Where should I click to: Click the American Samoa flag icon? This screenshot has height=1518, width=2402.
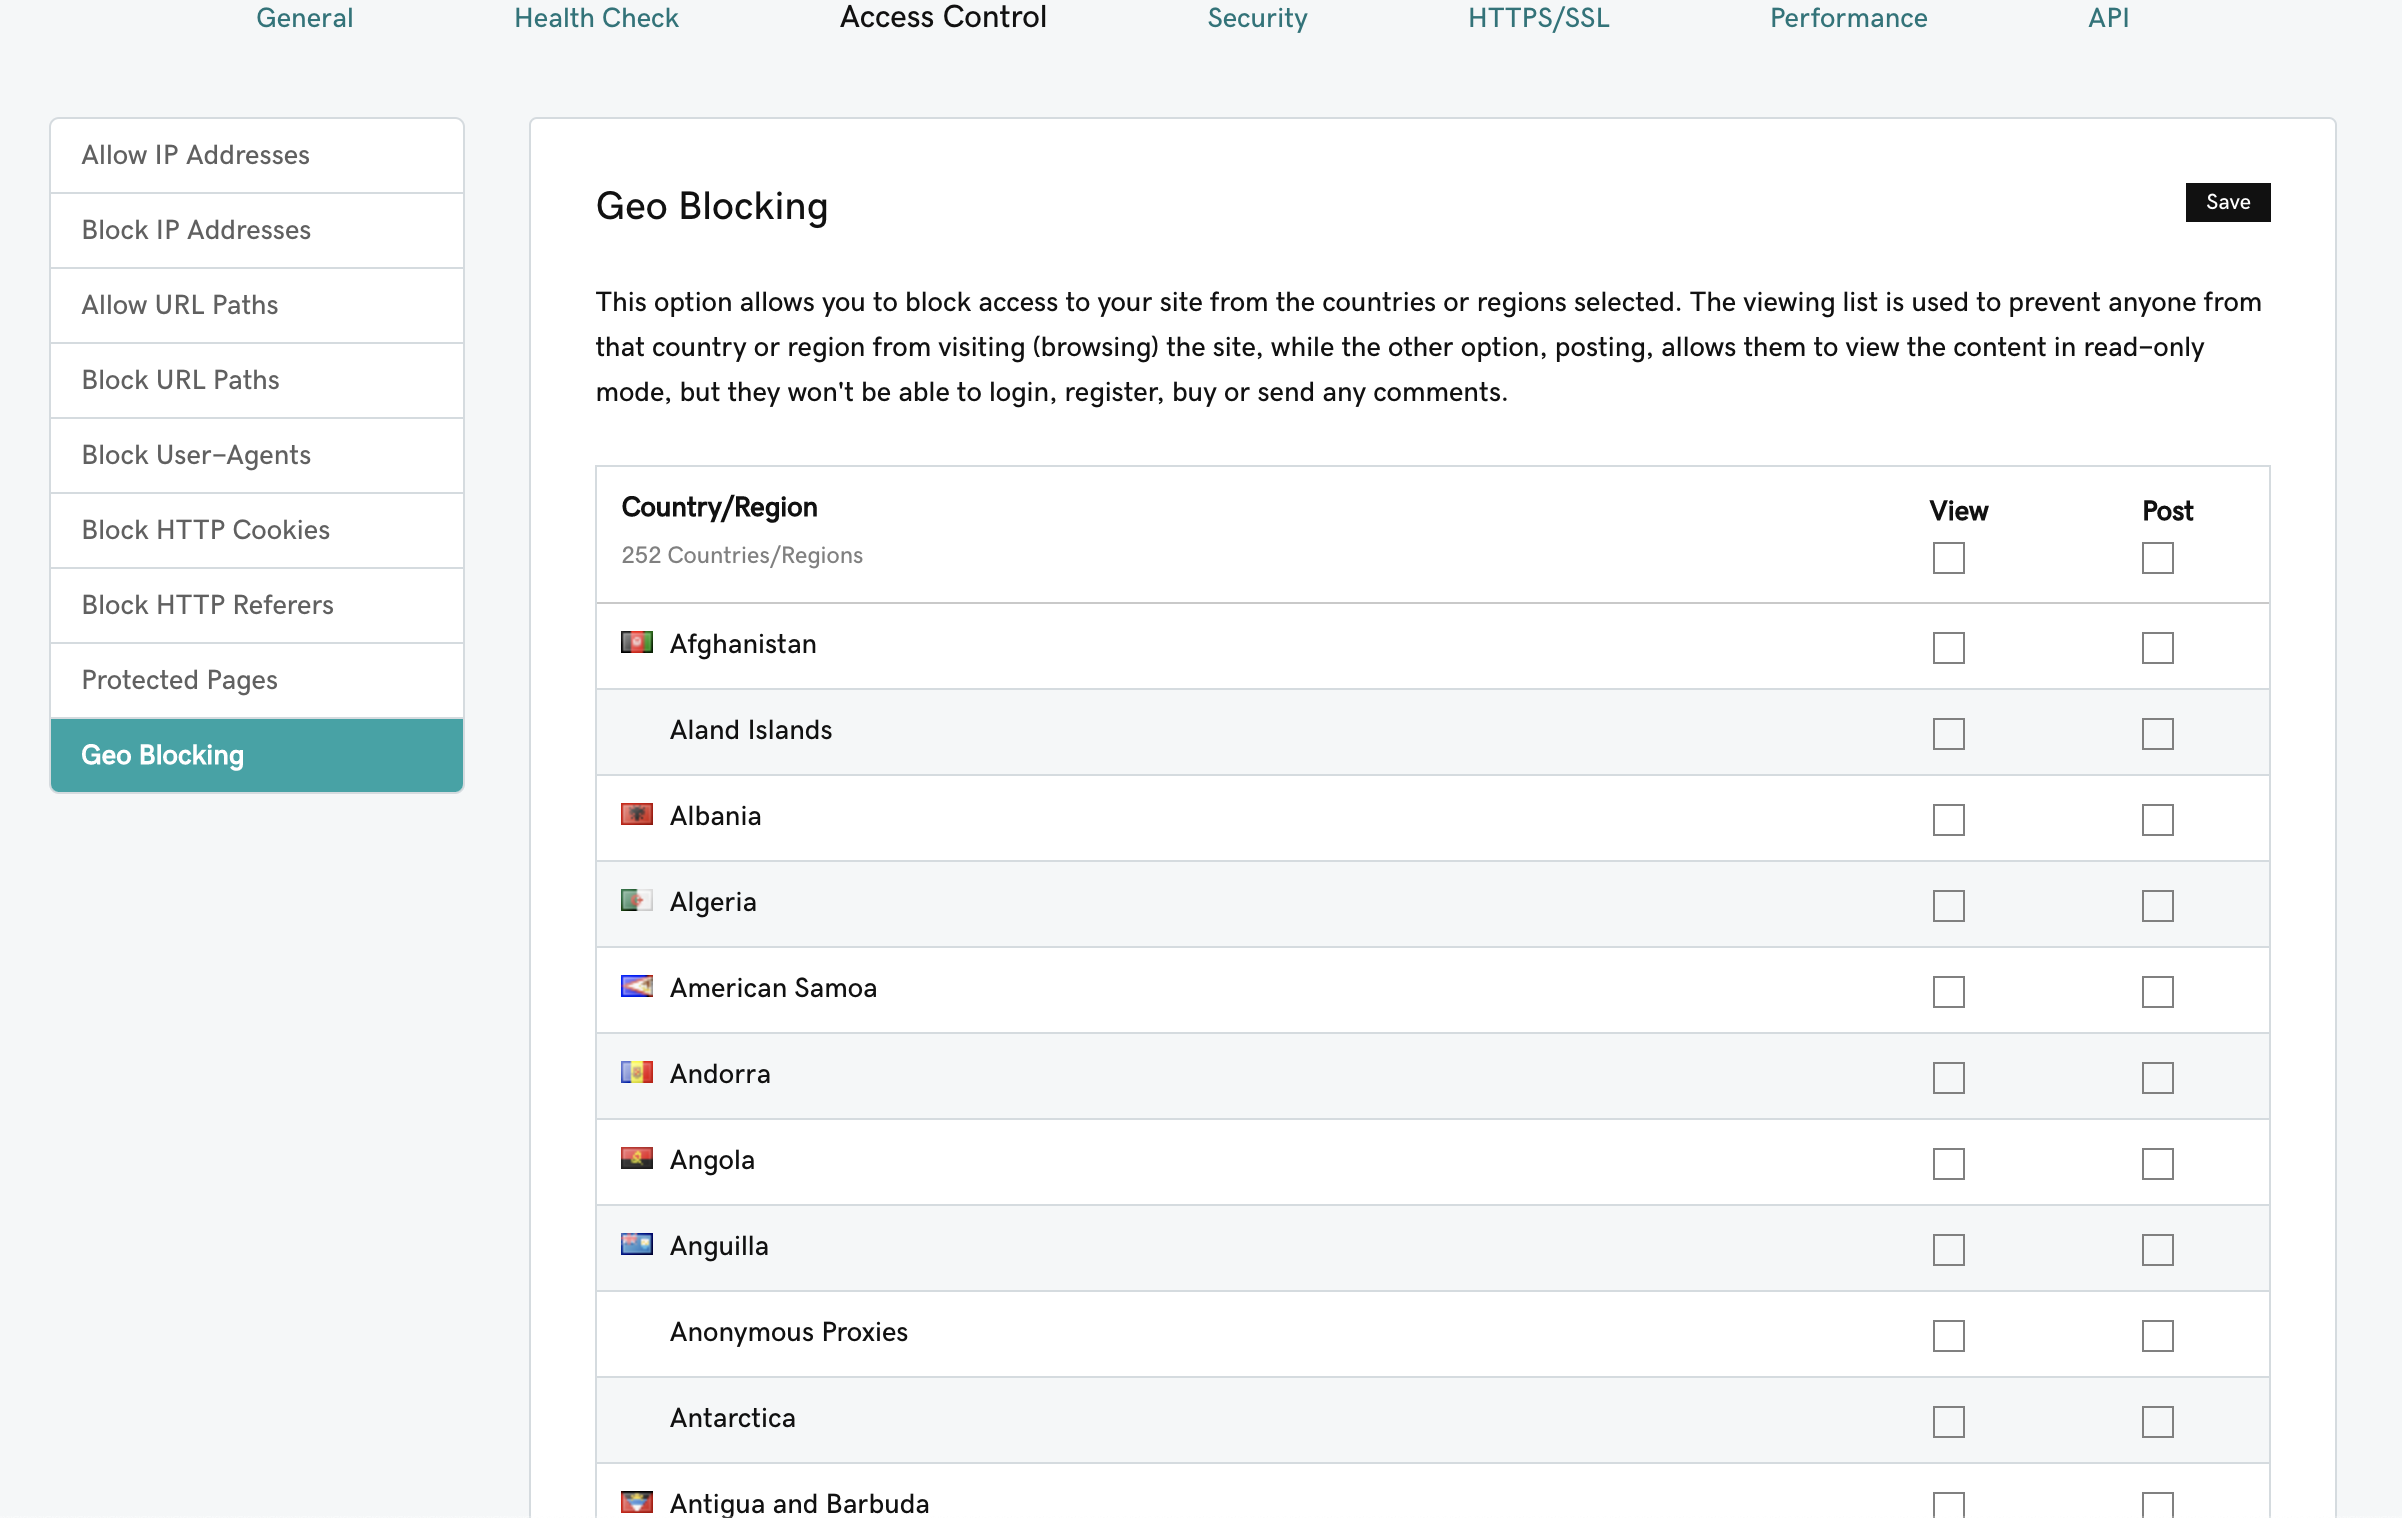637,986
